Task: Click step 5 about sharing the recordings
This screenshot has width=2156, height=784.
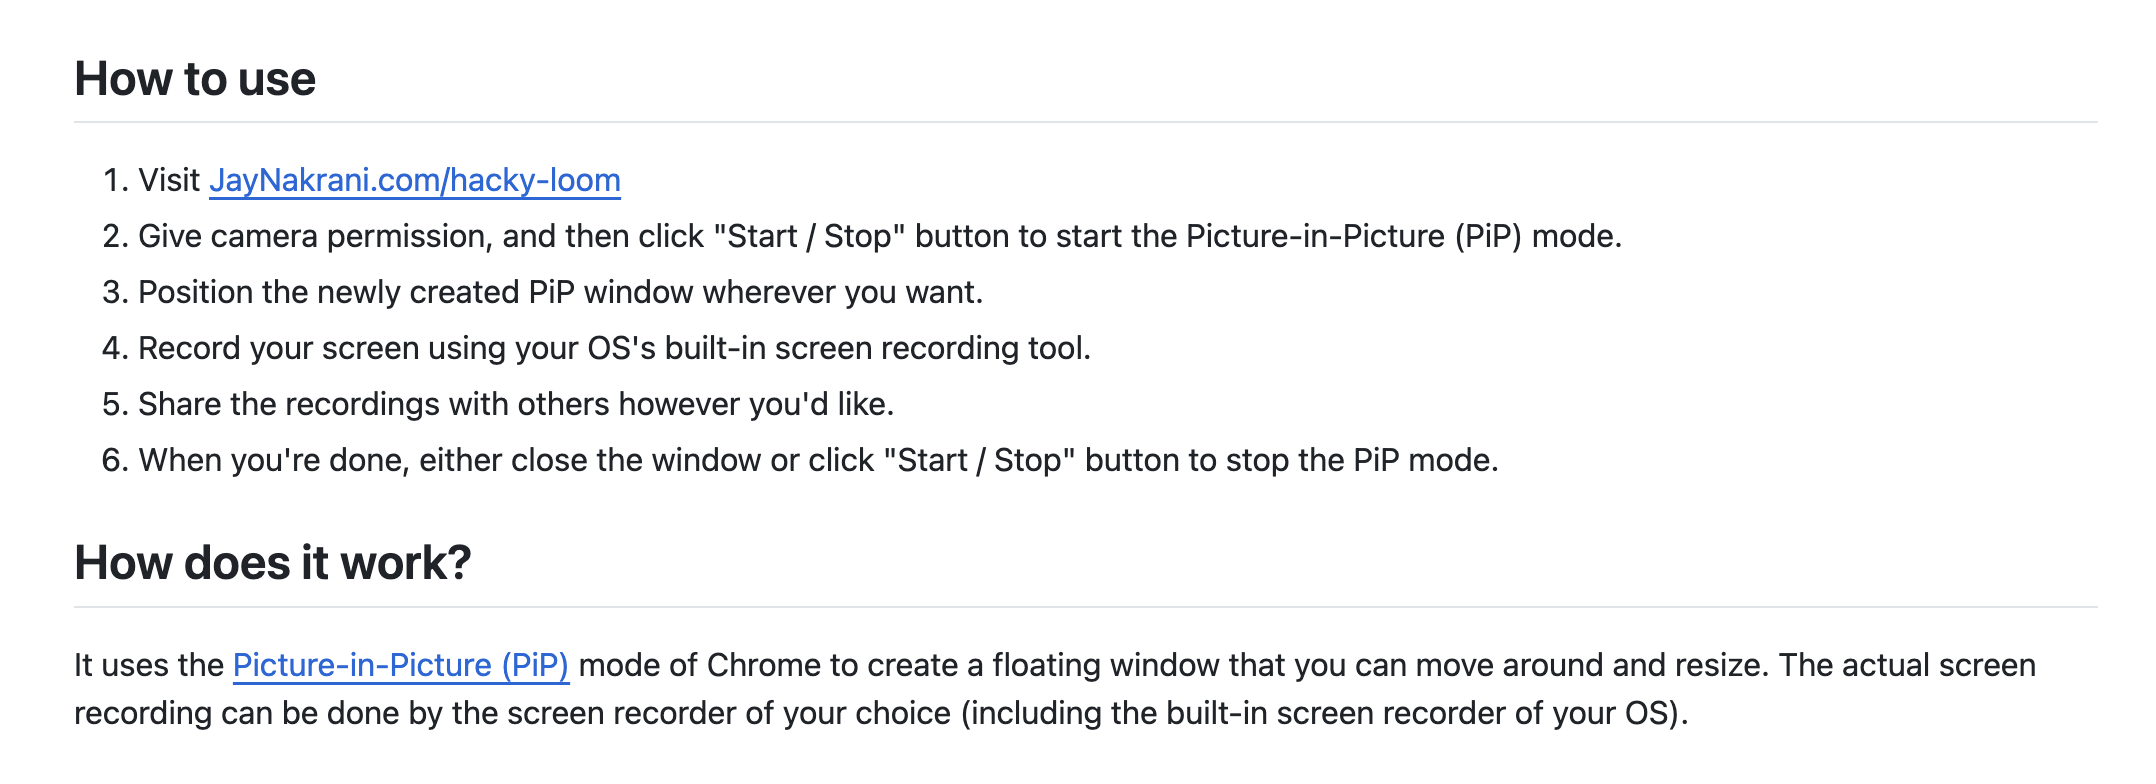Action: coord(498,404)
